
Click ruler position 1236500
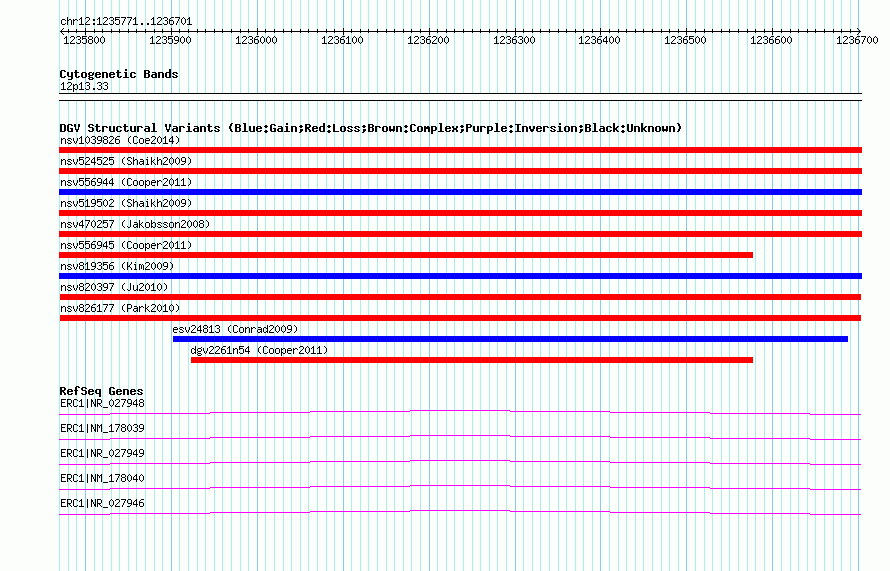(685, 40)
